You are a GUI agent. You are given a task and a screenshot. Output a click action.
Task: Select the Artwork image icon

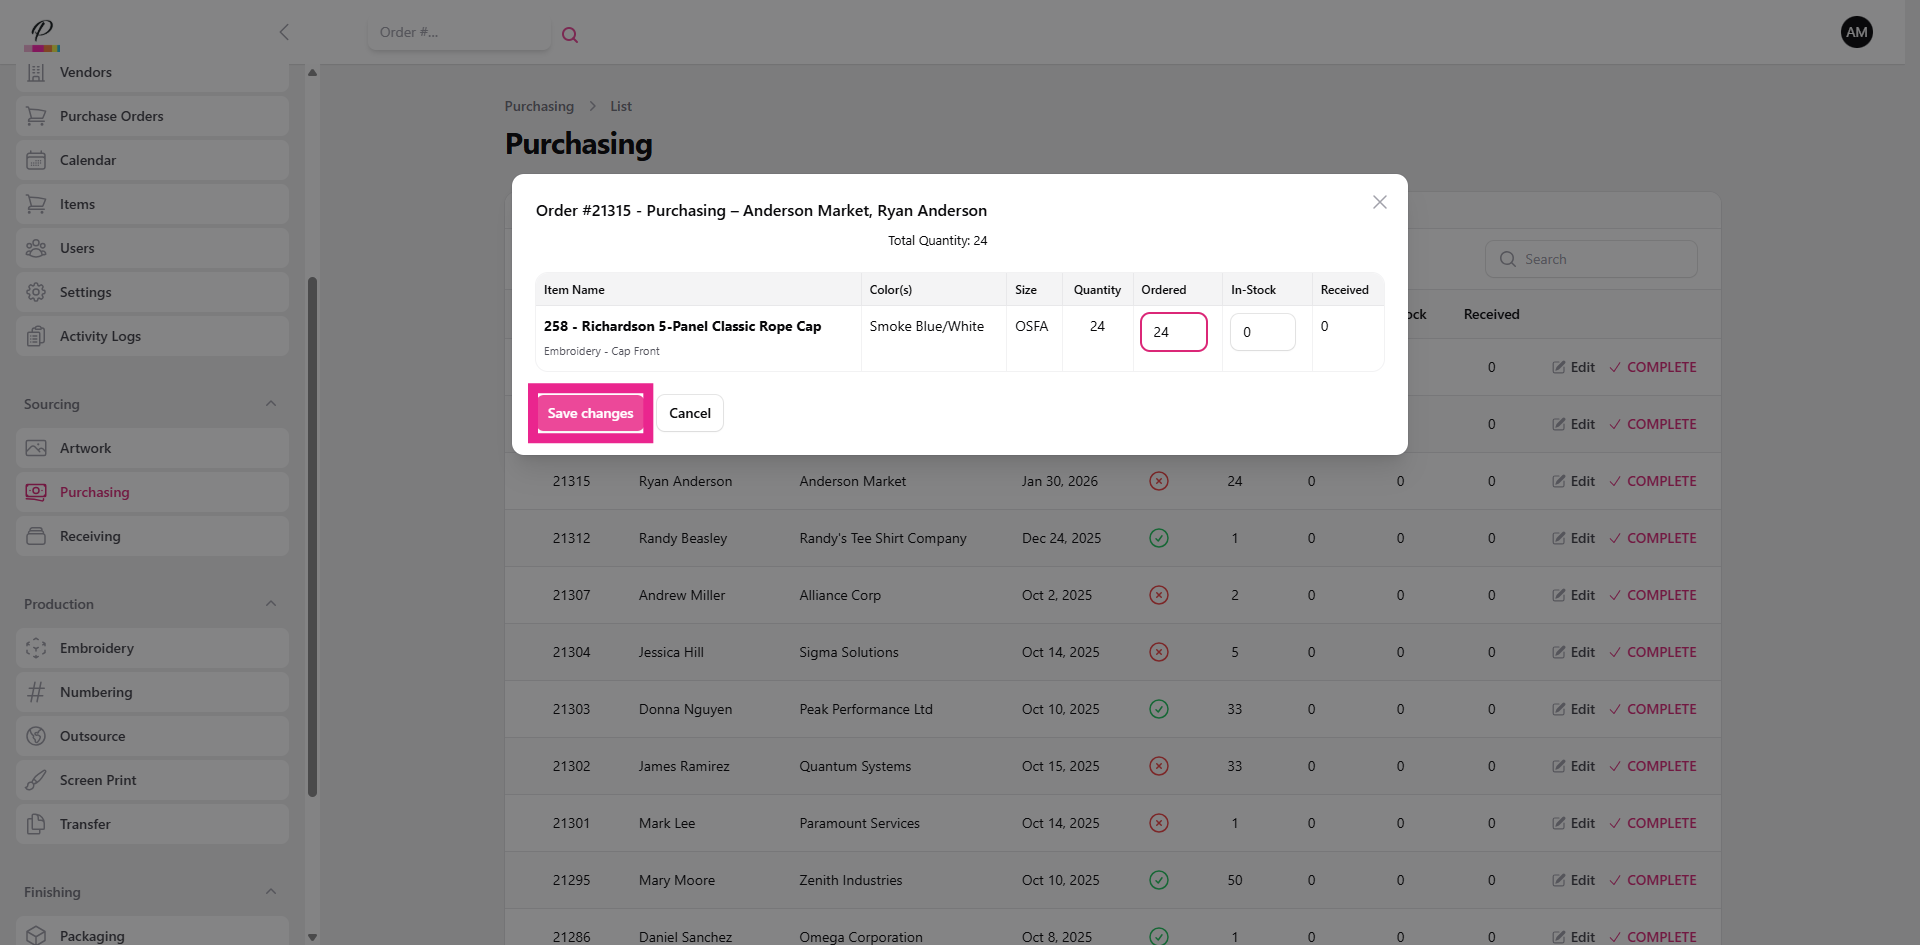tap(36, 448)
